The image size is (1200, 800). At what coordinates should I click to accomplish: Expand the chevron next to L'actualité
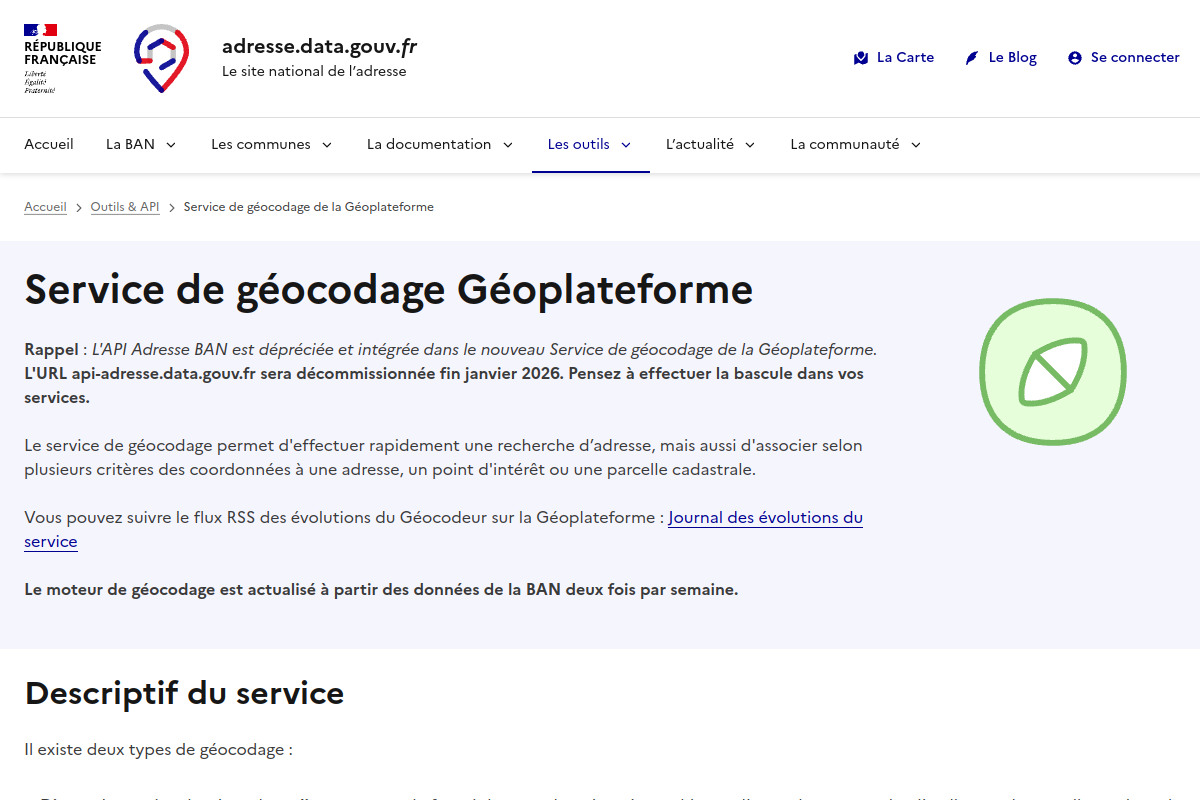click(750, 145)
